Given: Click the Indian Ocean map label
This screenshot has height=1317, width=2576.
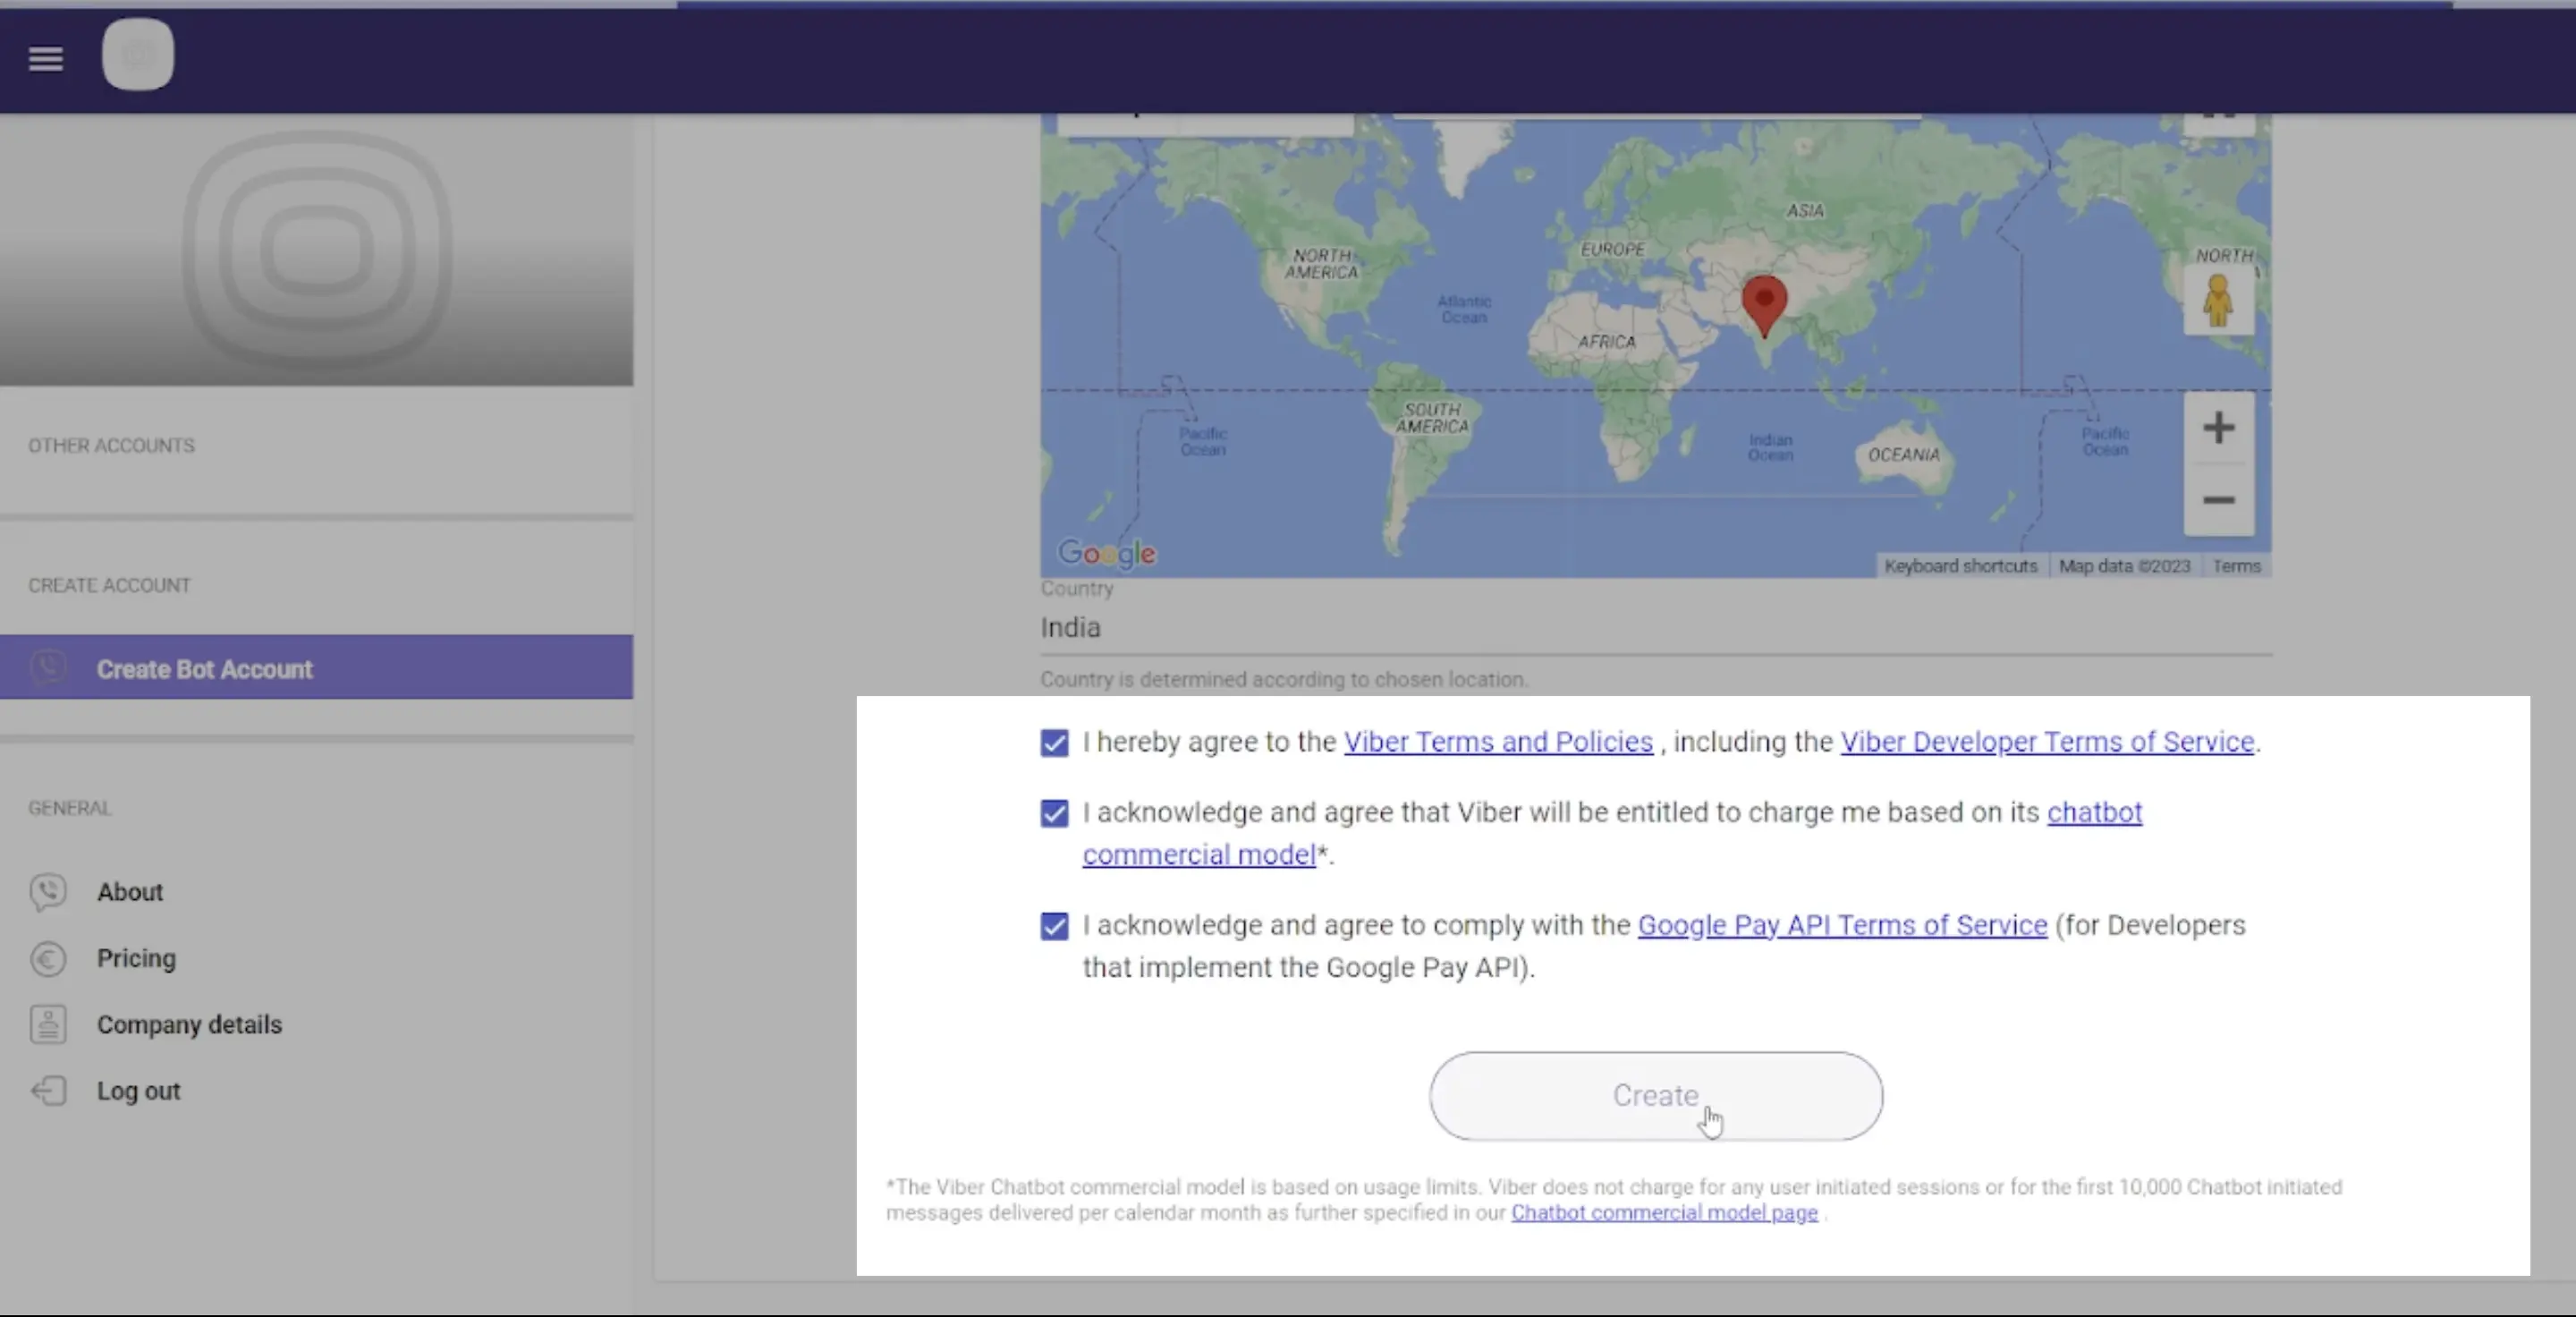Looking at the screenshot, I should point(1770,447).
